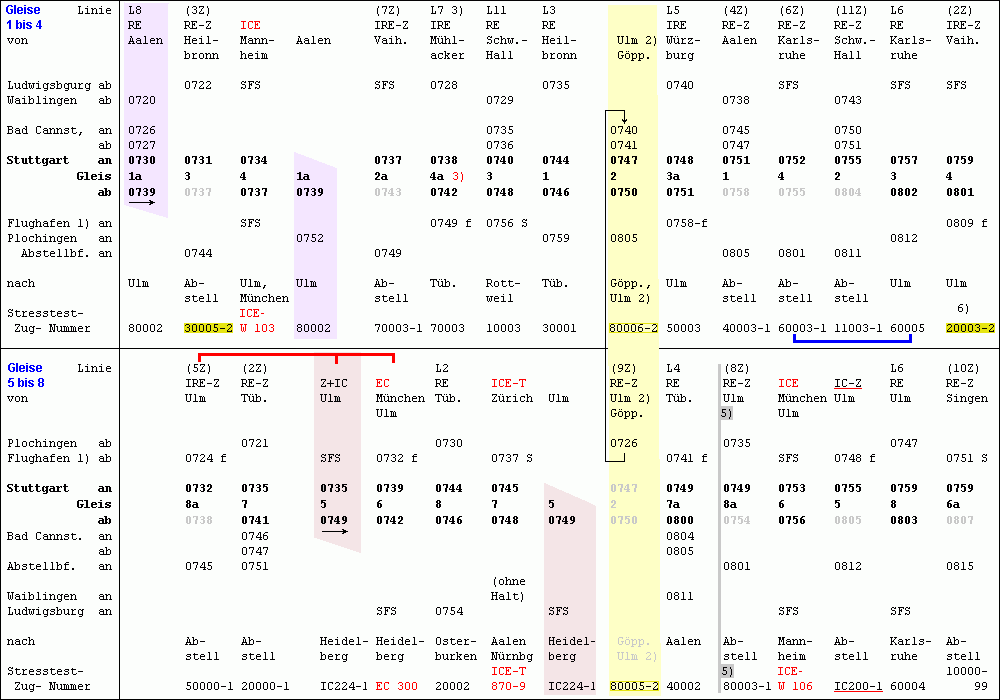Click the Flughafen arrival time '0758-f'
The width and height of the screenshot is (1000, 700).
coord(687,223)
